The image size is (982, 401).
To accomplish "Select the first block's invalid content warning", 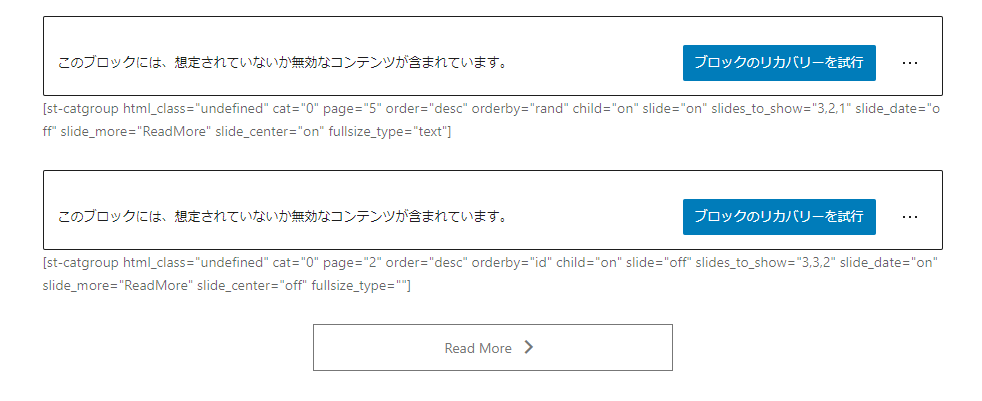I will click(282, 63).
